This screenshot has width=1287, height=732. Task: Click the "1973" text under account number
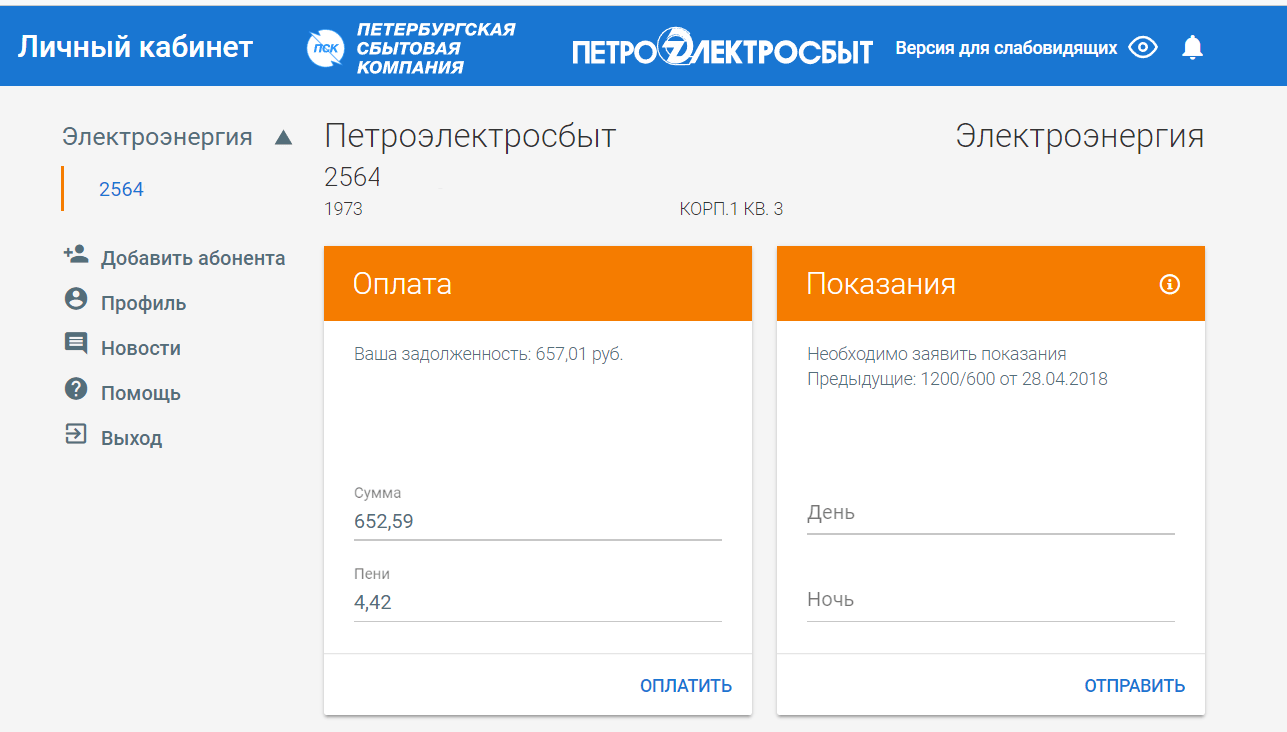pos(343,209)
